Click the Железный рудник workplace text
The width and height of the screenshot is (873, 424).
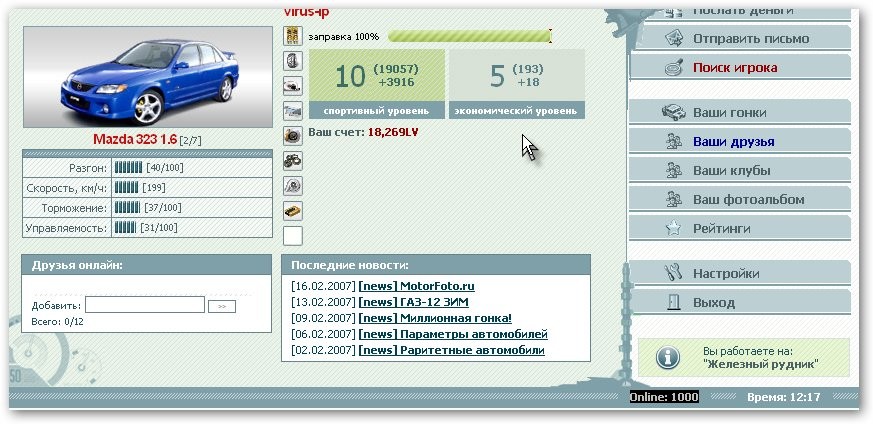coord(761,365)
